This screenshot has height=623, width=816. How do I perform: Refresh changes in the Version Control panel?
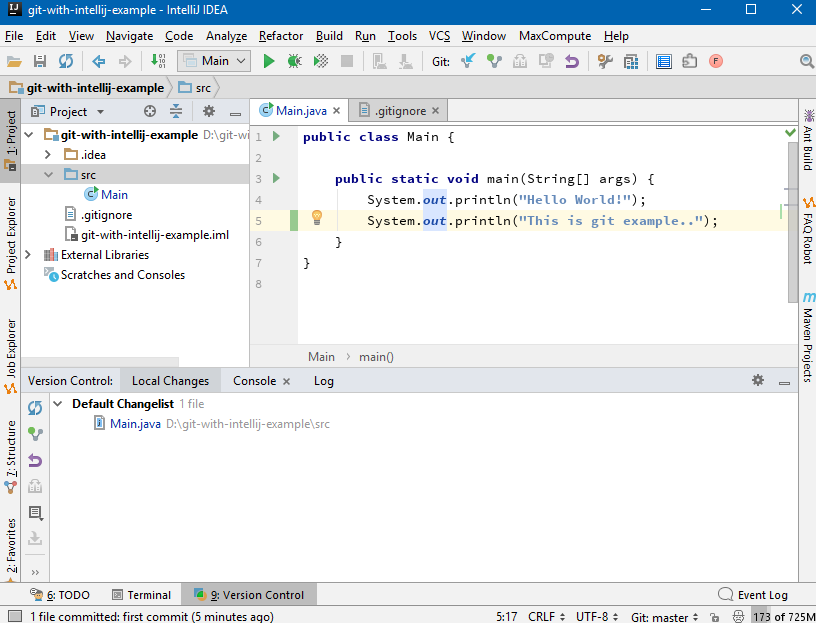coord(34,407)
